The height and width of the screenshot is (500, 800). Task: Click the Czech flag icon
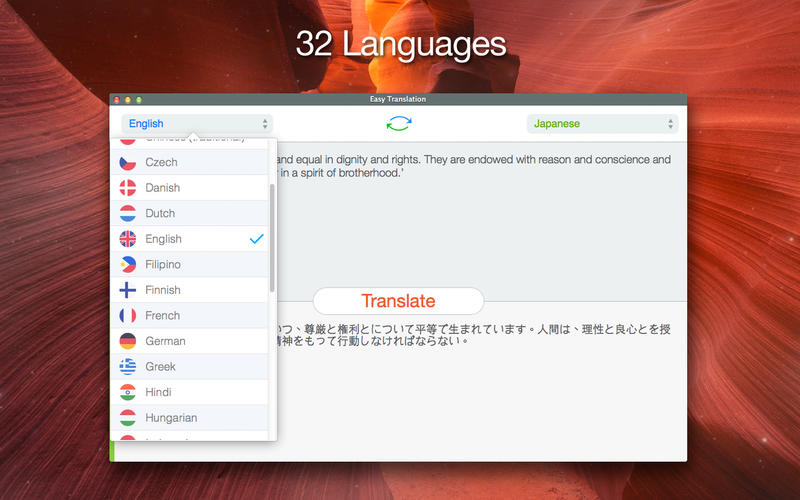[x=128, y=162]
